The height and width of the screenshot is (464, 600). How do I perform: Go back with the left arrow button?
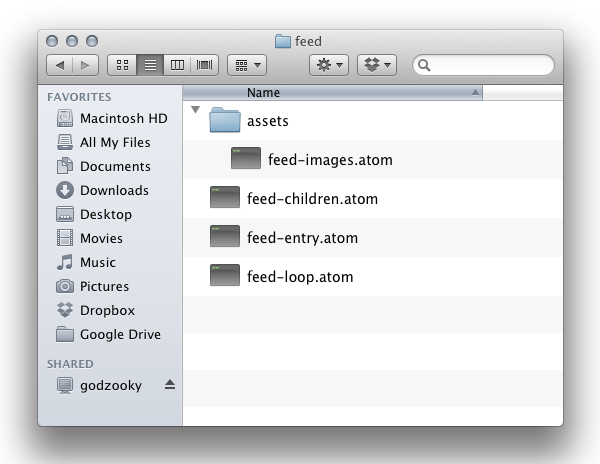click(x=60, y=65)
